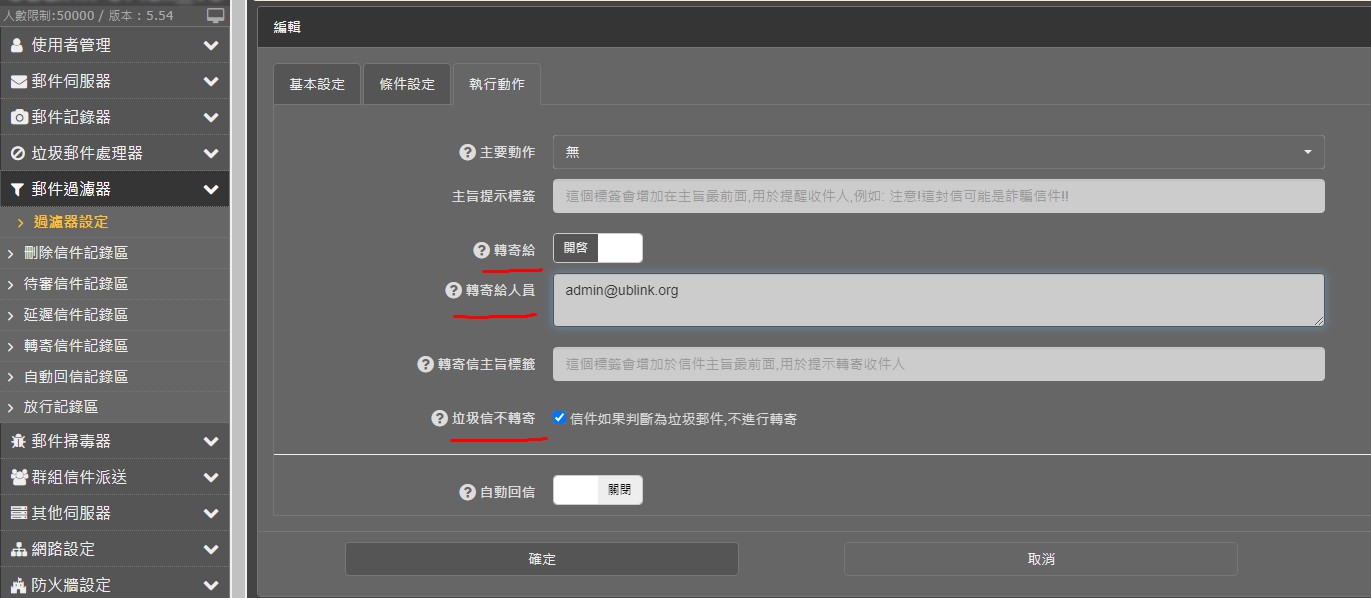Toggle the 自動回信 auto-reply switch
Screen dimensions: 1371x598
(597, 490)
